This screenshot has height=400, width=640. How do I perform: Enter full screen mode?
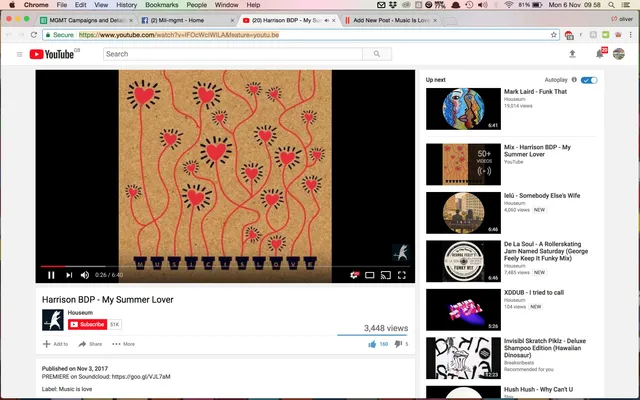click(x=402, y=275)
